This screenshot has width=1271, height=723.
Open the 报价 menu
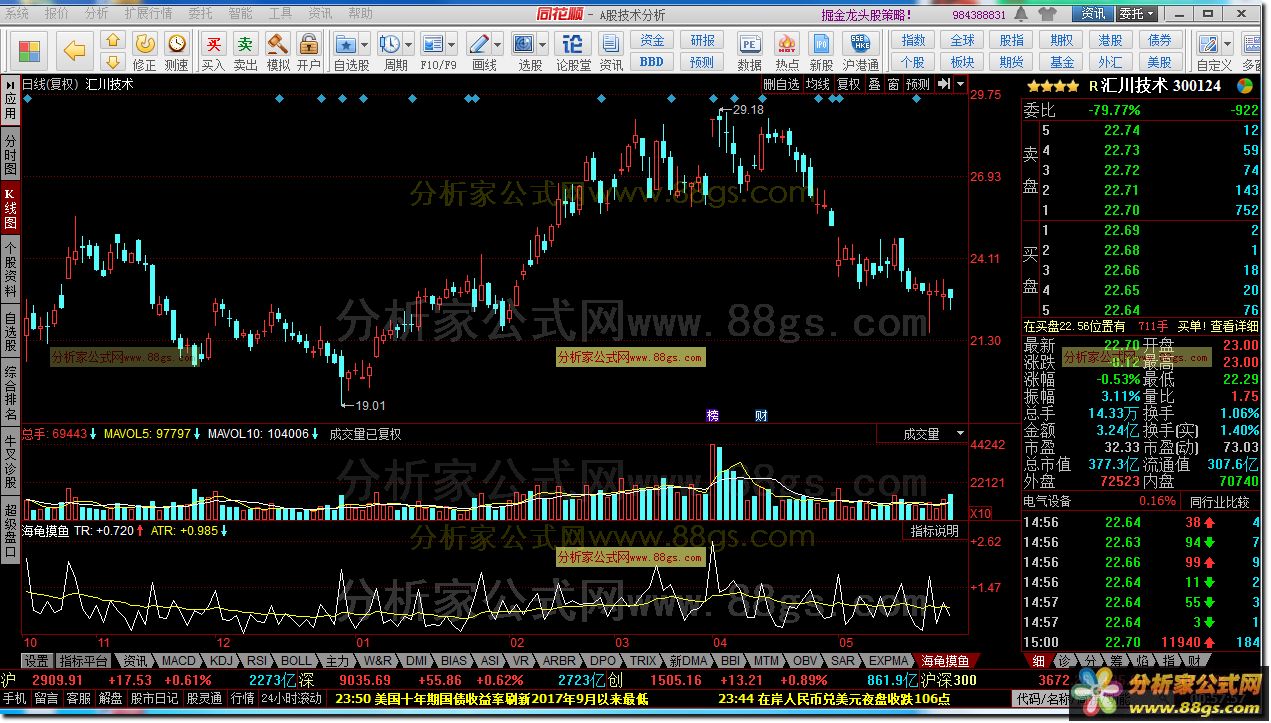pos(57,14)
